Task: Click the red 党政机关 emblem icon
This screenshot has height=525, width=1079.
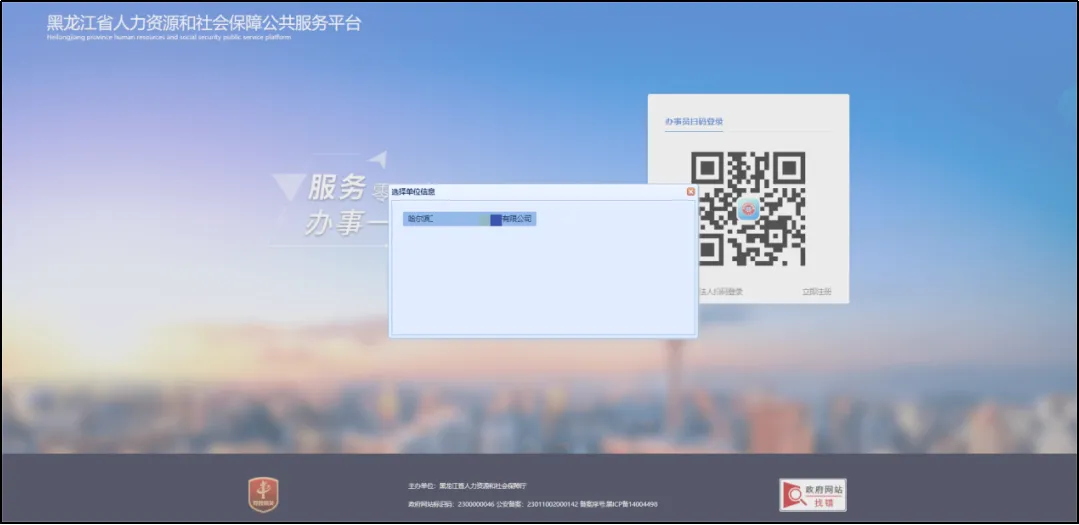Action: (263, 495)
